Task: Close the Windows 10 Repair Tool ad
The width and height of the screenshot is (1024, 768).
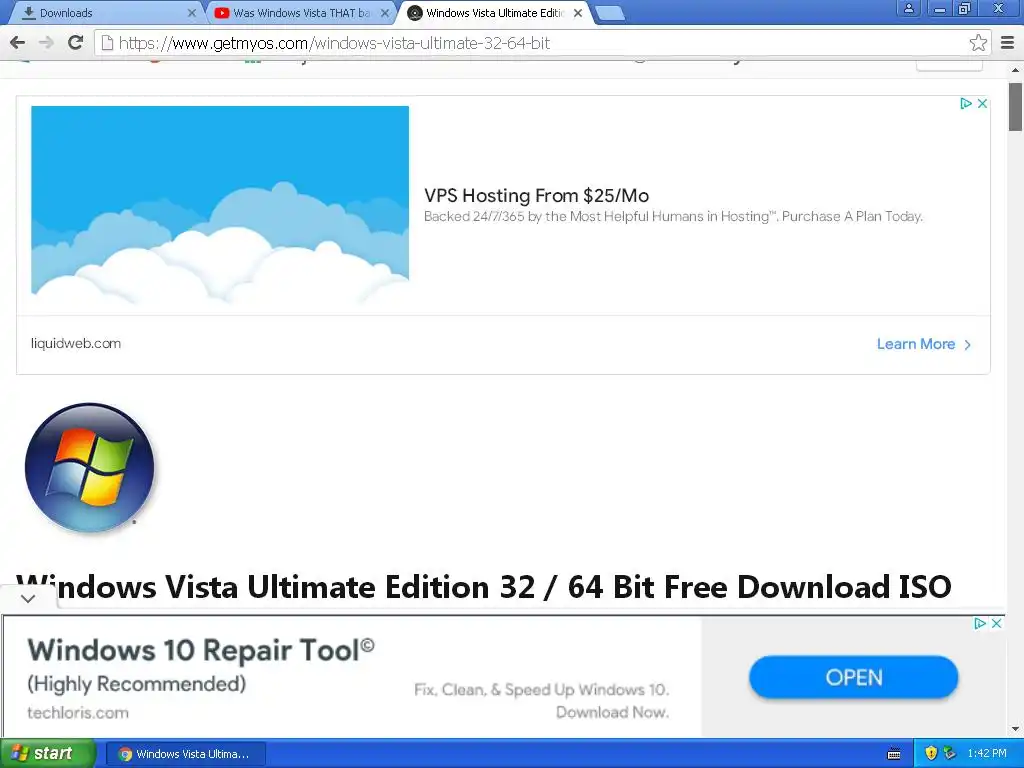Action: coord(997,624)
